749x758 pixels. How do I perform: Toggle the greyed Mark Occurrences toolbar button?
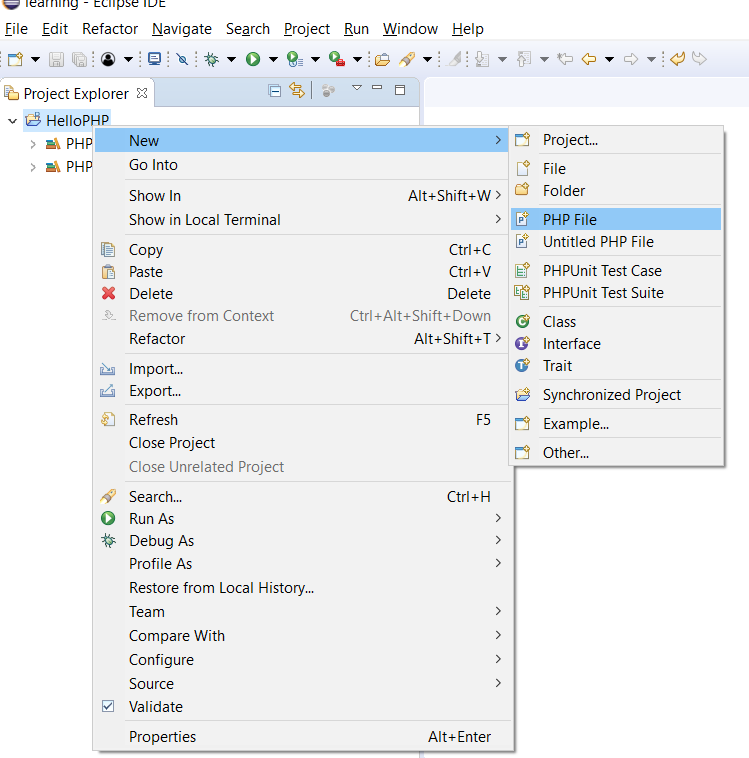tap(455, 59)
